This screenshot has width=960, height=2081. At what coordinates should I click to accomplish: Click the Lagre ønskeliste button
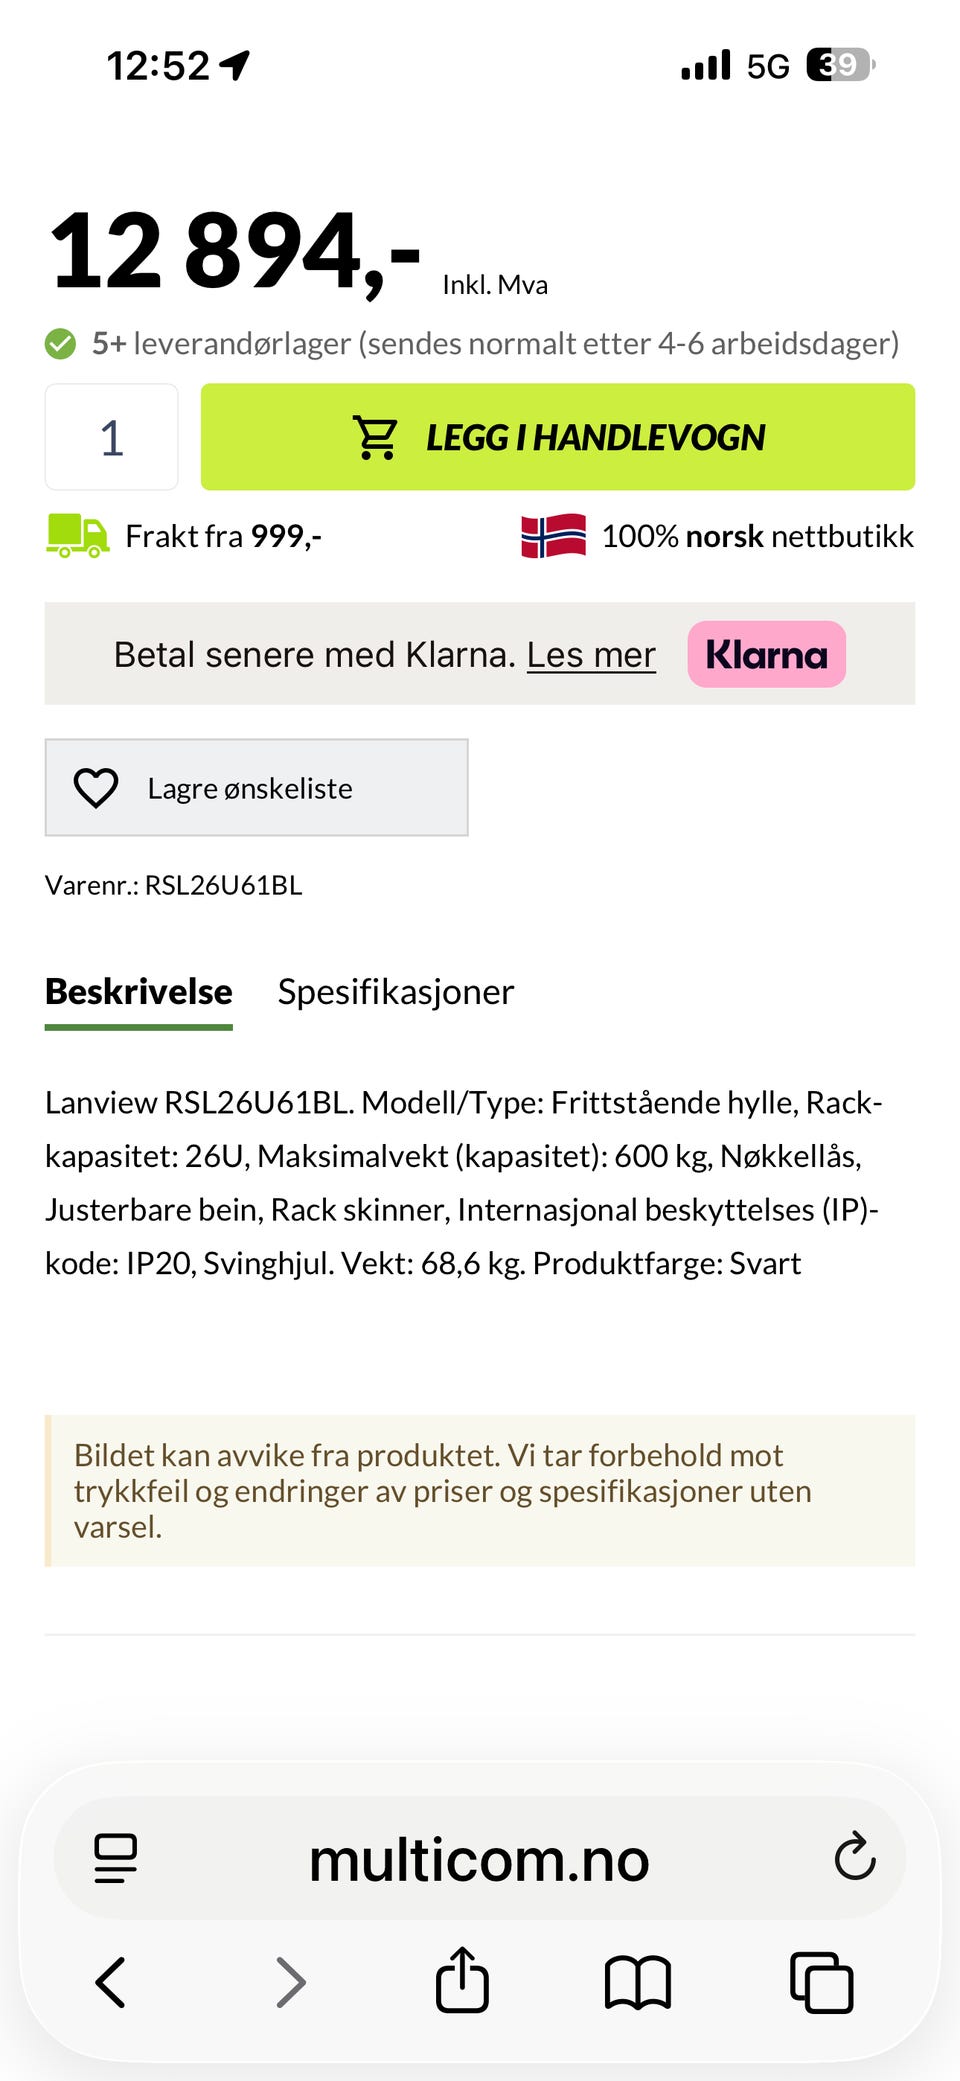(256, 788)
